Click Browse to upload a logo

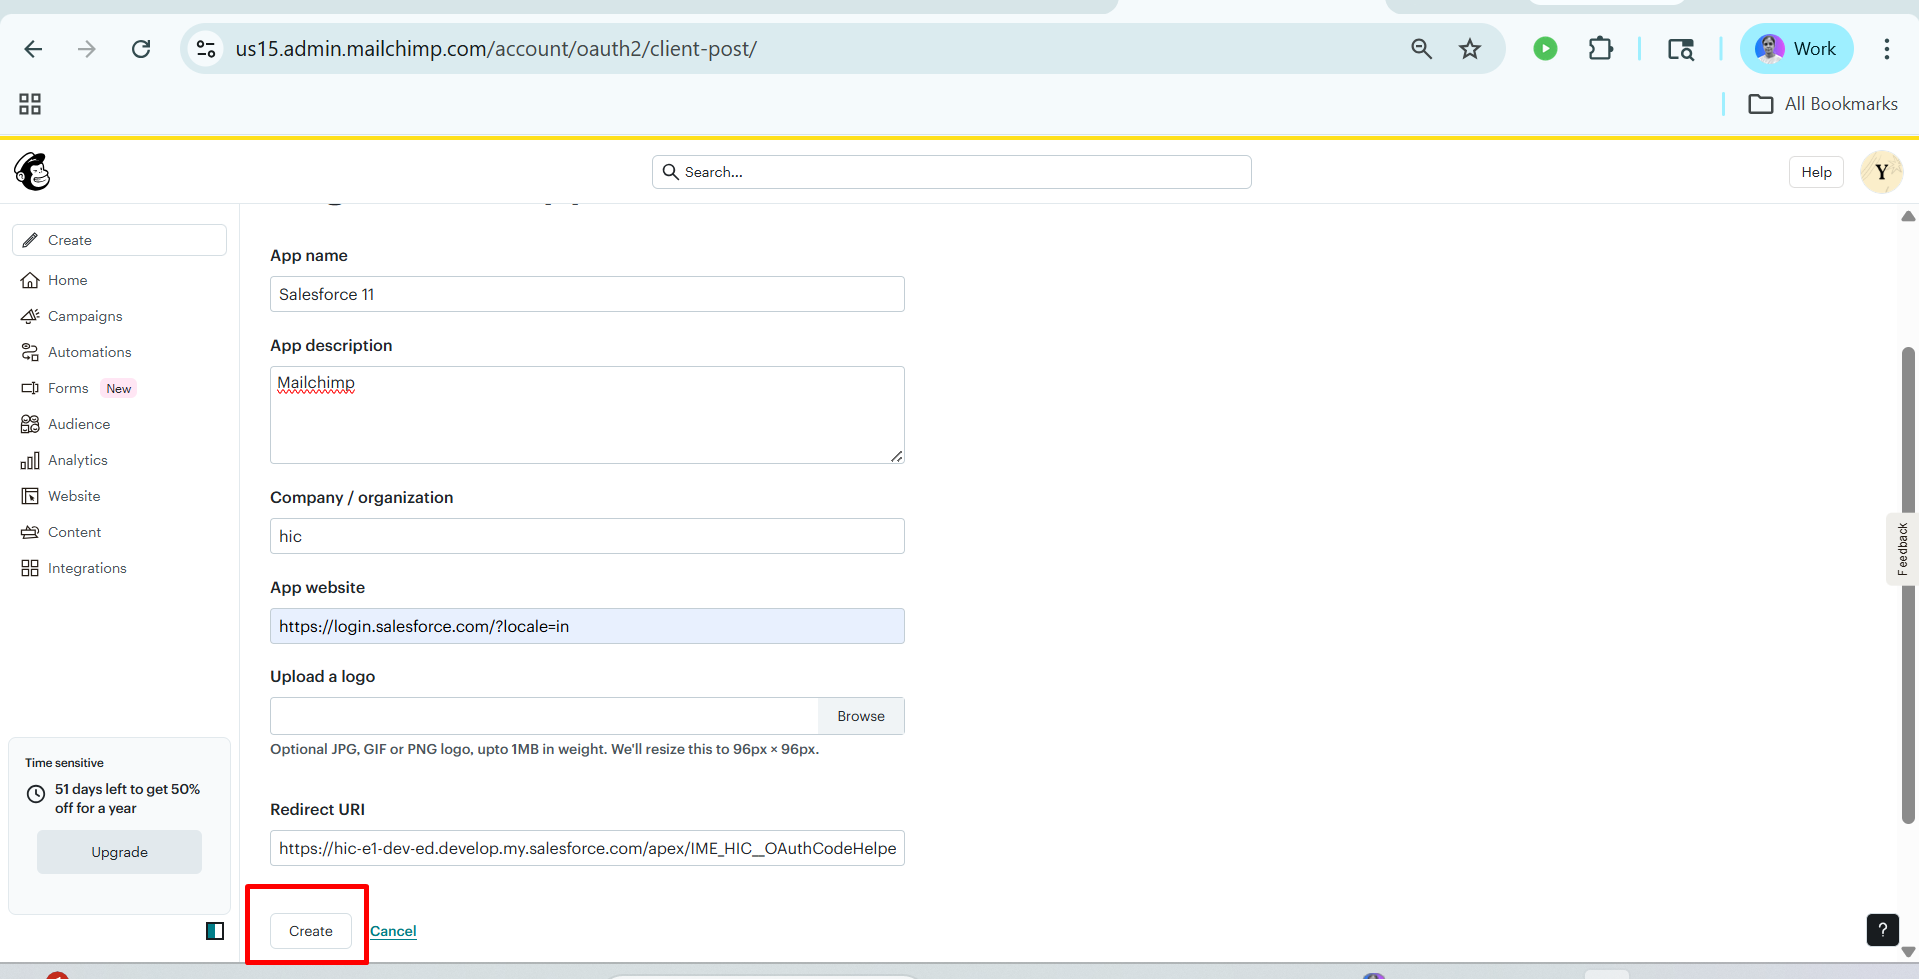point(861,716)
